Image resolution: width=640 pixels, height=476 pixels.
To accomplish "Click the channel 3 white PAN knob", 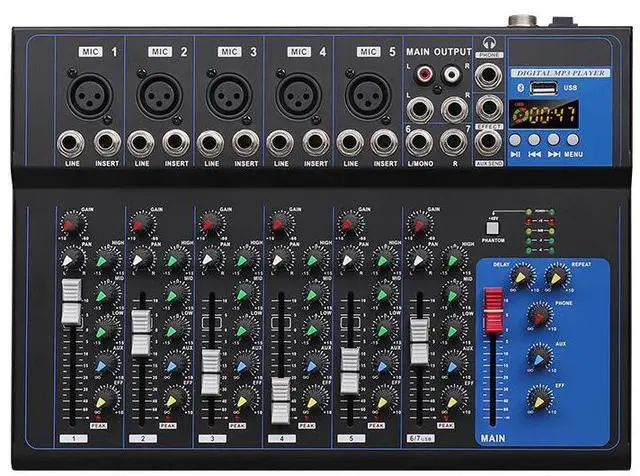I will pos(211,259).
